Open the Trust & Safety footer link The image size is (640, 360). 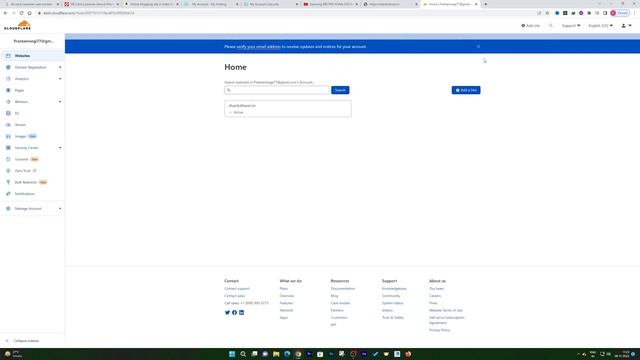coord(393,318)
